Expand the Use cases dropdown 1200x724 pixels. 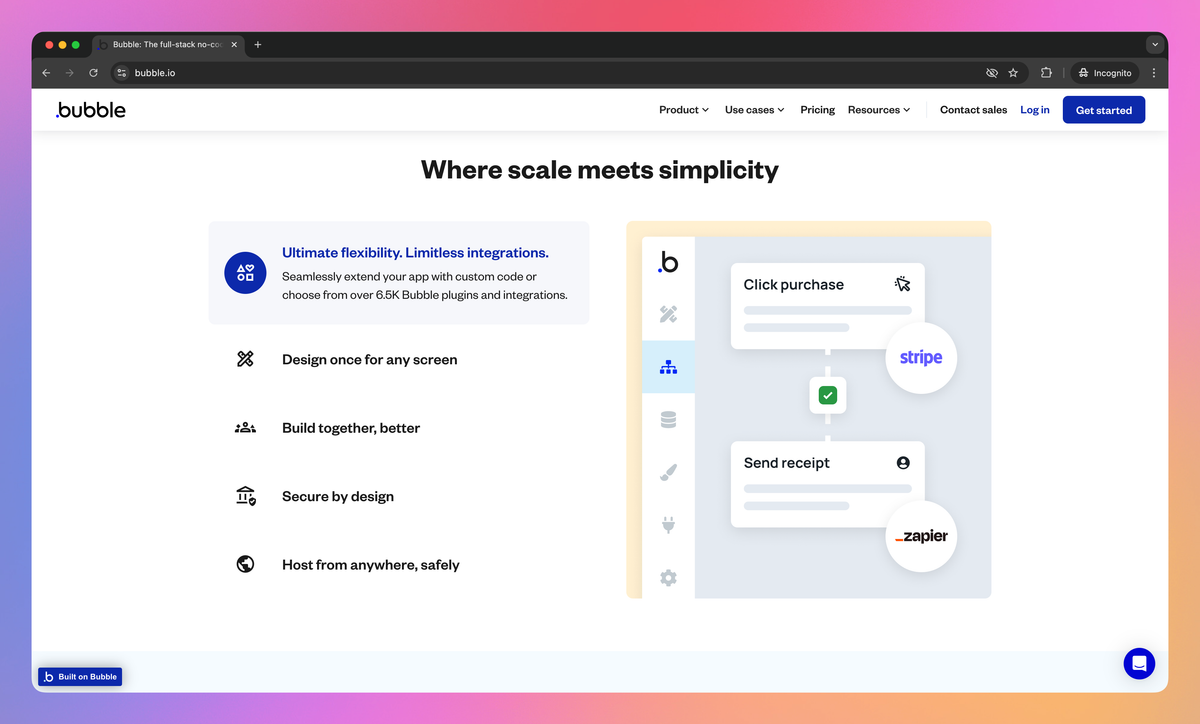[x=754, y=110]
